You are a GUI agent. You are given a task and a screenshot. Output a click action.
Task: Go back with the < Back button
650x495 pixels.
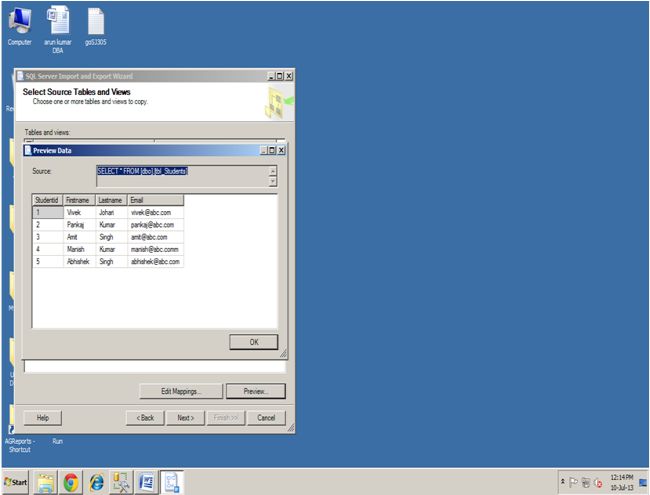(145, 417)
